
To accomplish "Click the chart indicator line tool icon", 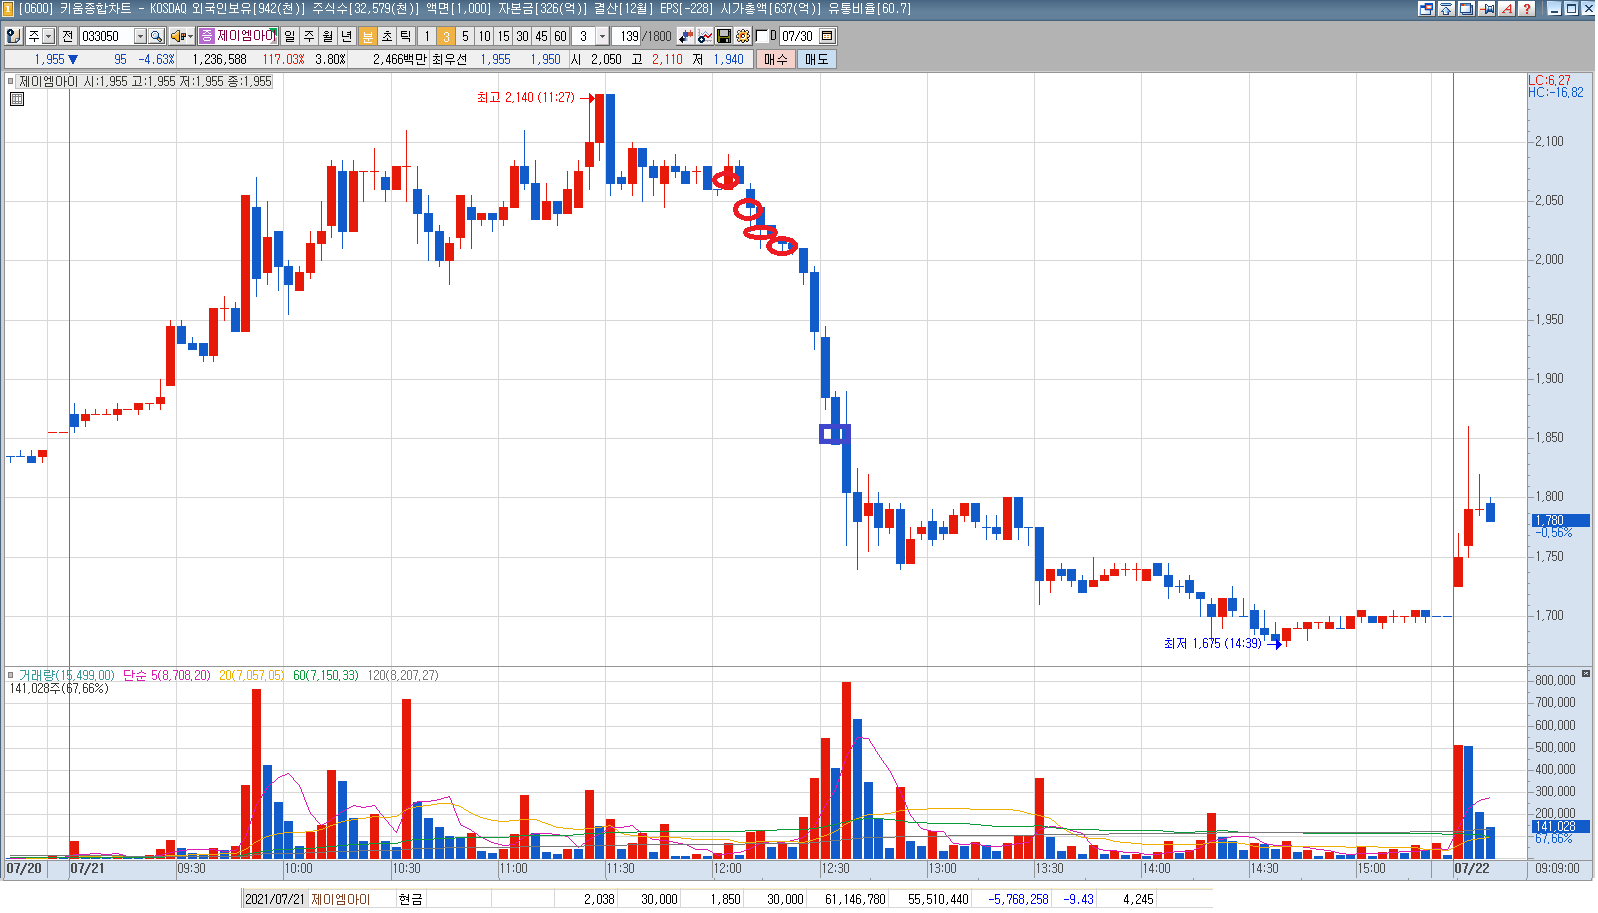I will point(705,36).
